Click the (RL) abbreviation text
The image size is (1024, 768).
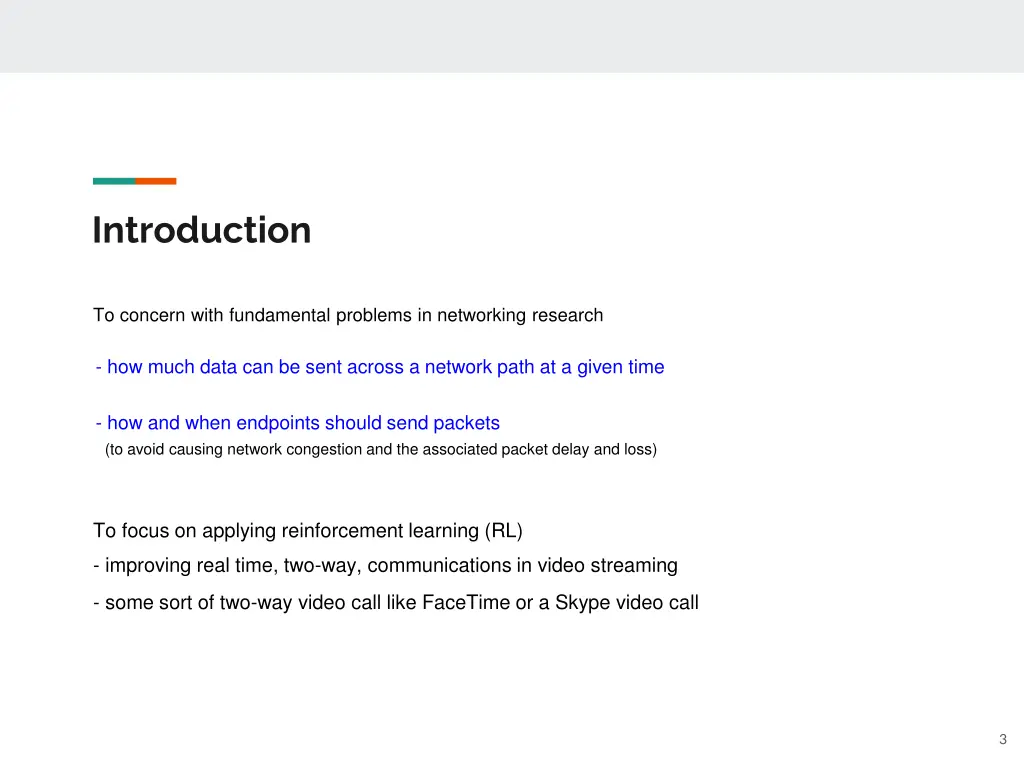(x=504, y=530)
